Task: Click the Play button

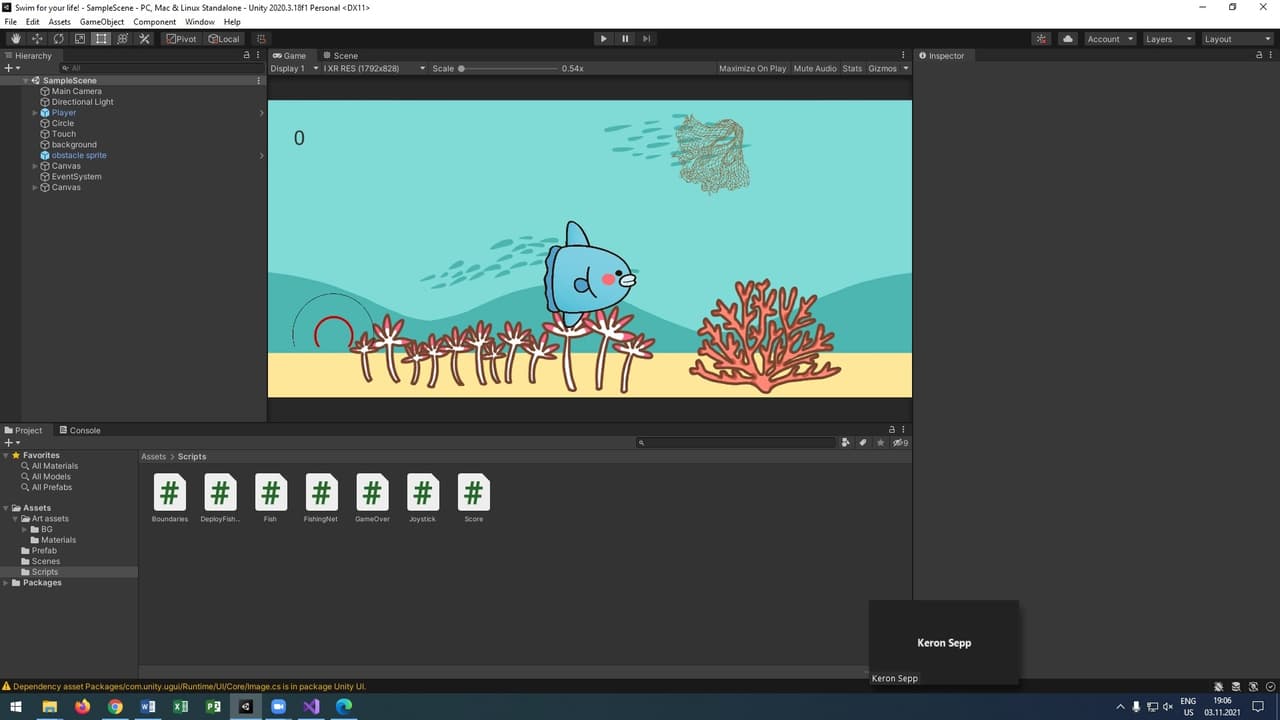Action: 603,39
